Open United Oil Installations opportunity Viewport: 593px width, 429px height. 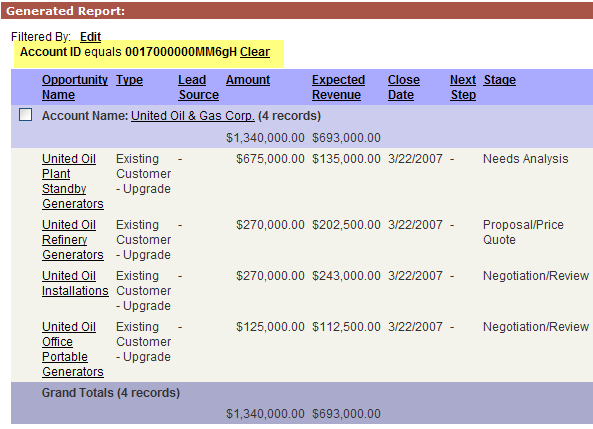pyautogui.click(x=75, y=283)
